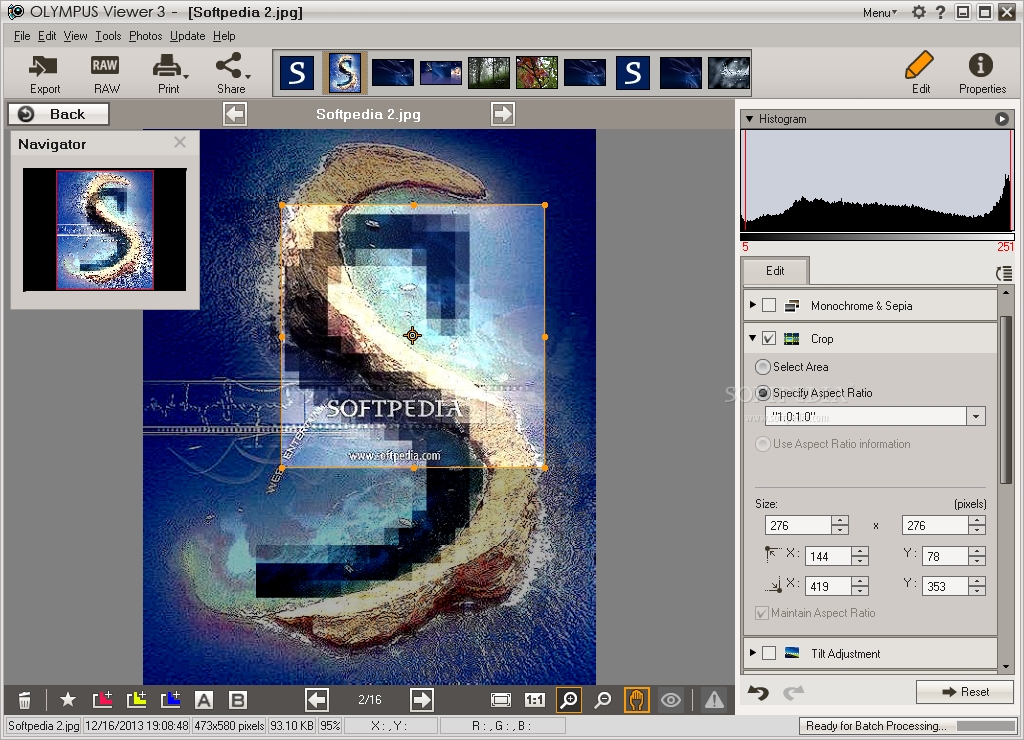This screenshot has height=740, width=1024.
Task: Click top-left X field showing 144
Action: coord(828,556)
